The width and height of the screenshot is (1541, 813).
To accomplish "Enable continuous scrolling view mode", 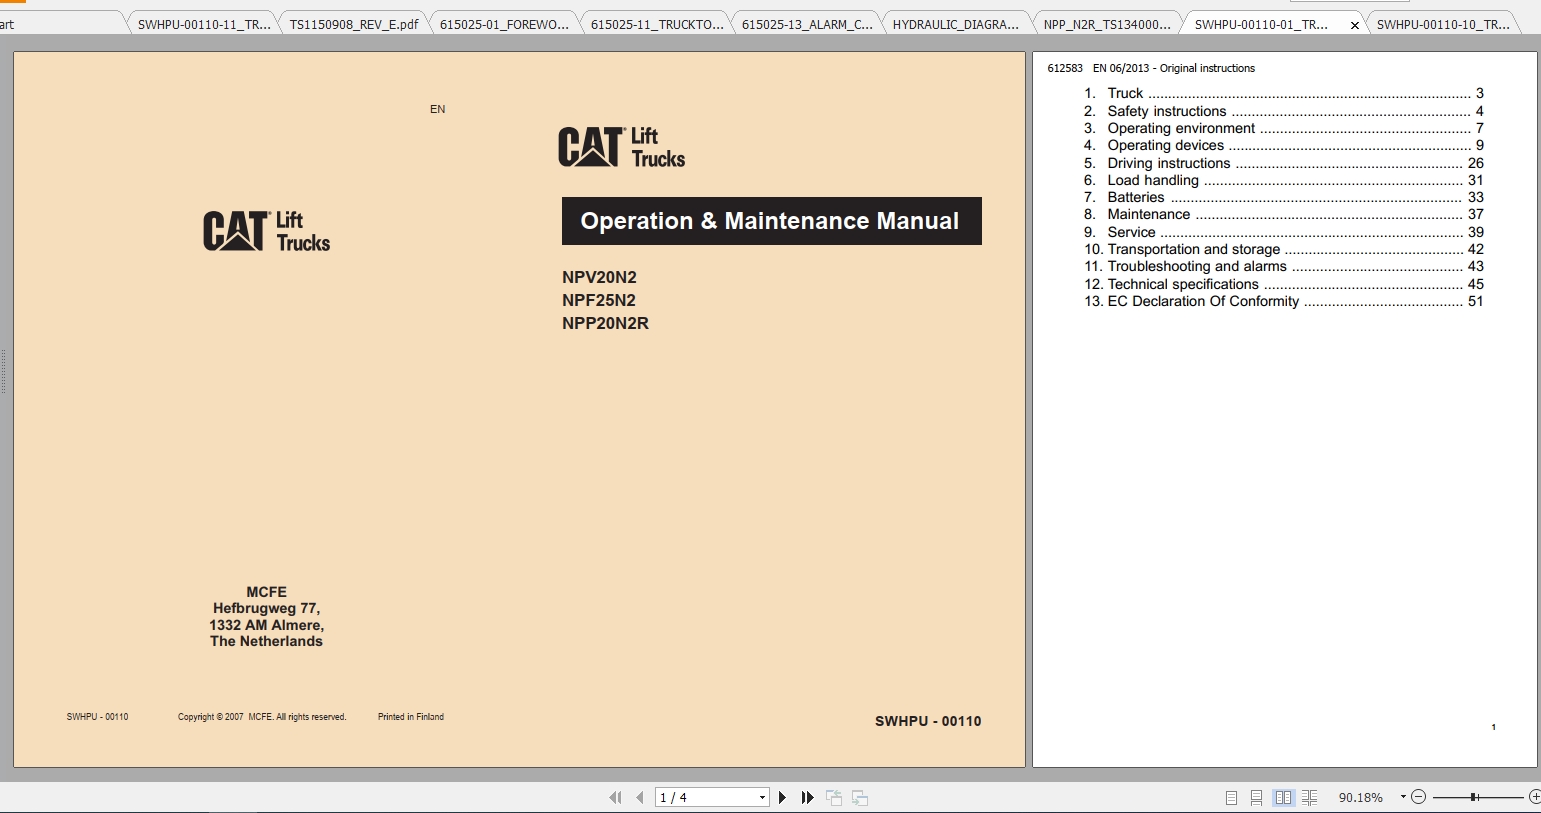I will tap(1256, 797).
